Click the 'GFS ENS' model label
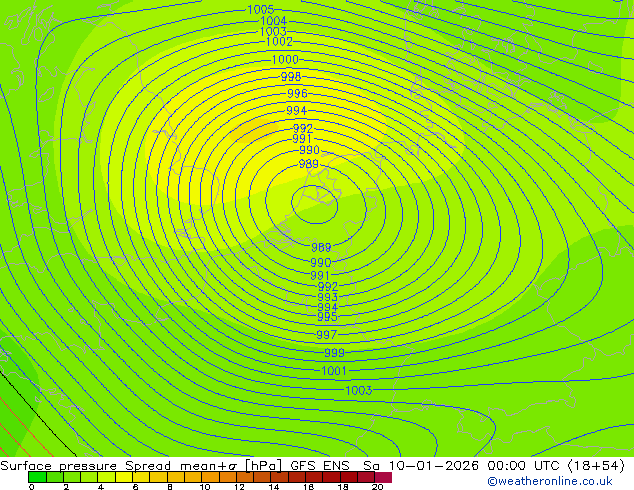 click(320, 466)
